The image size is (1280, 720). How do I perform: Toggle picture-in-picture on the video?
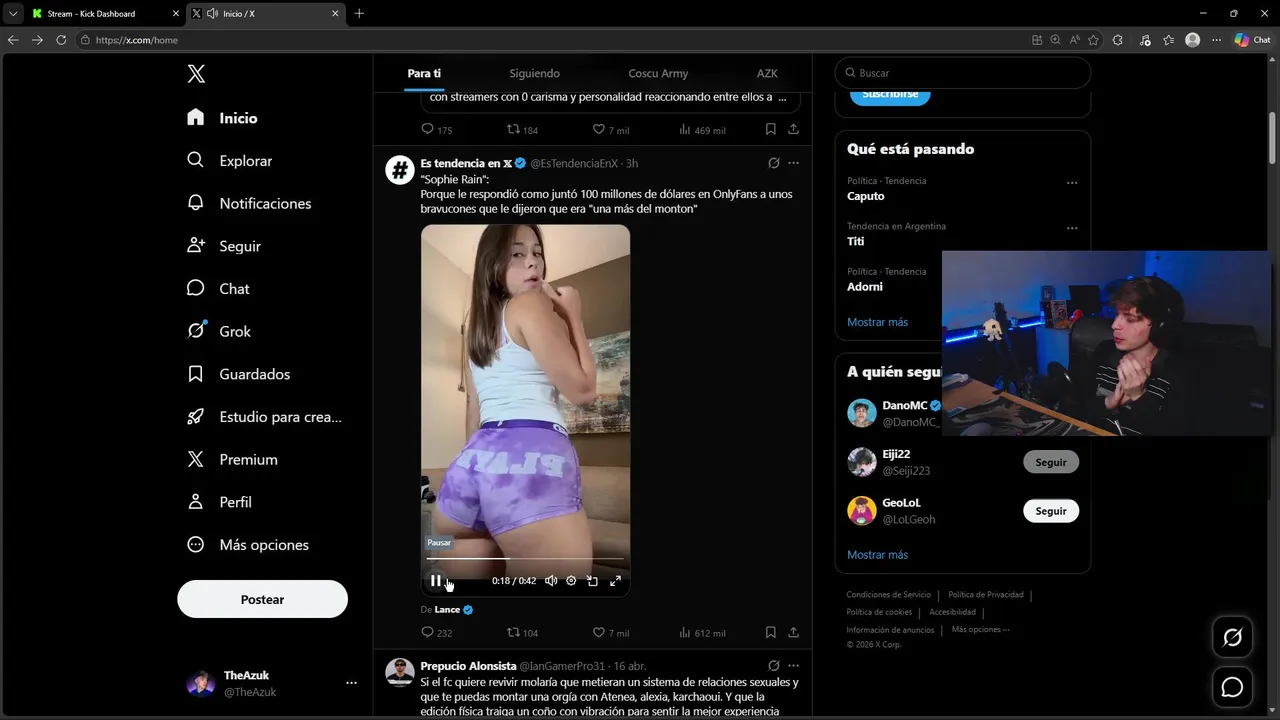pos(592,581)
